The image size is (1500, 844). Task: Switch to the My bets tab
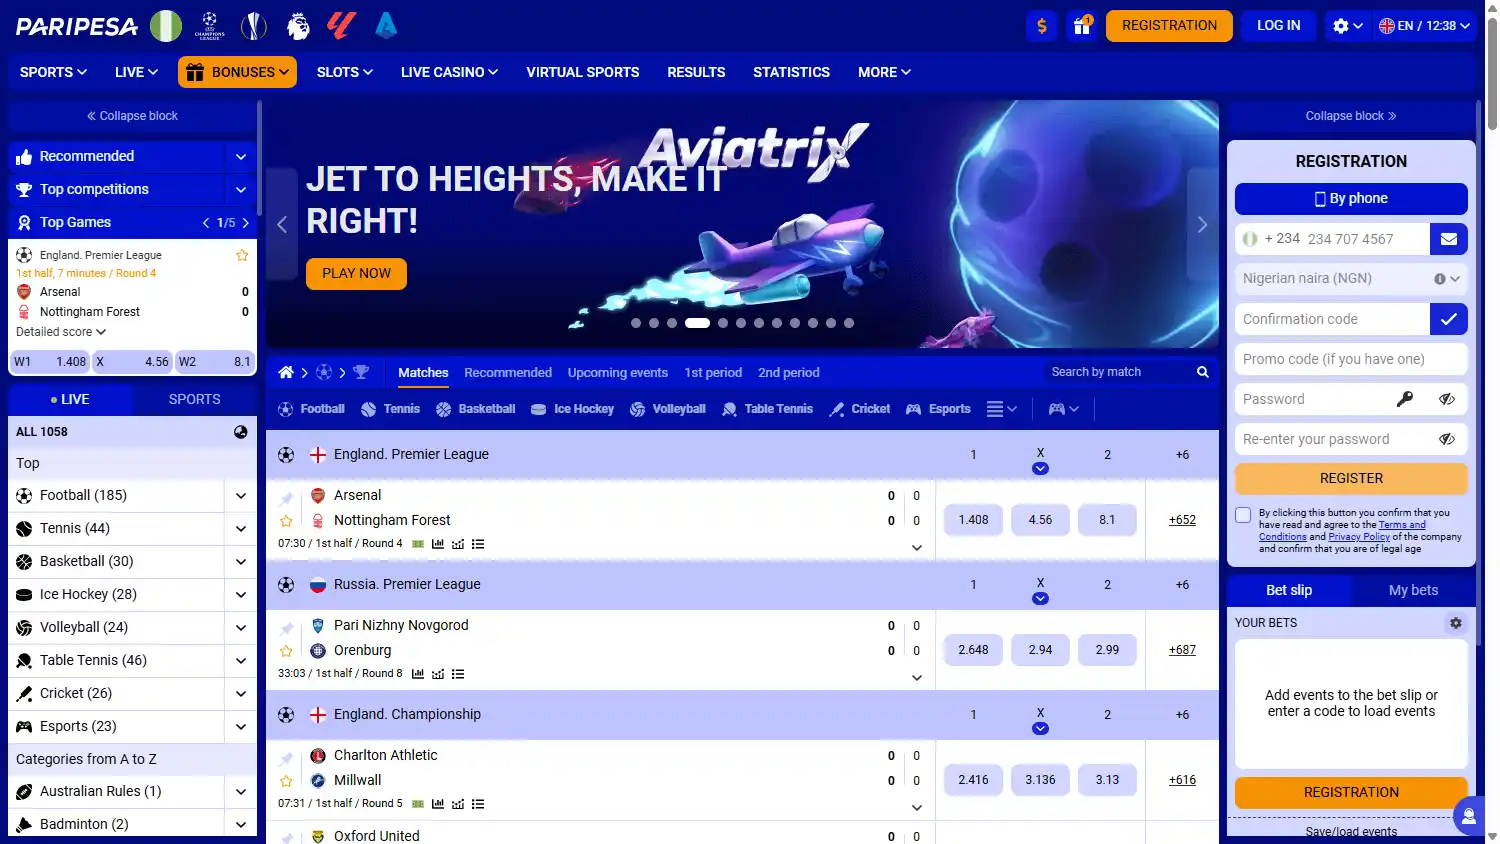1413,590
